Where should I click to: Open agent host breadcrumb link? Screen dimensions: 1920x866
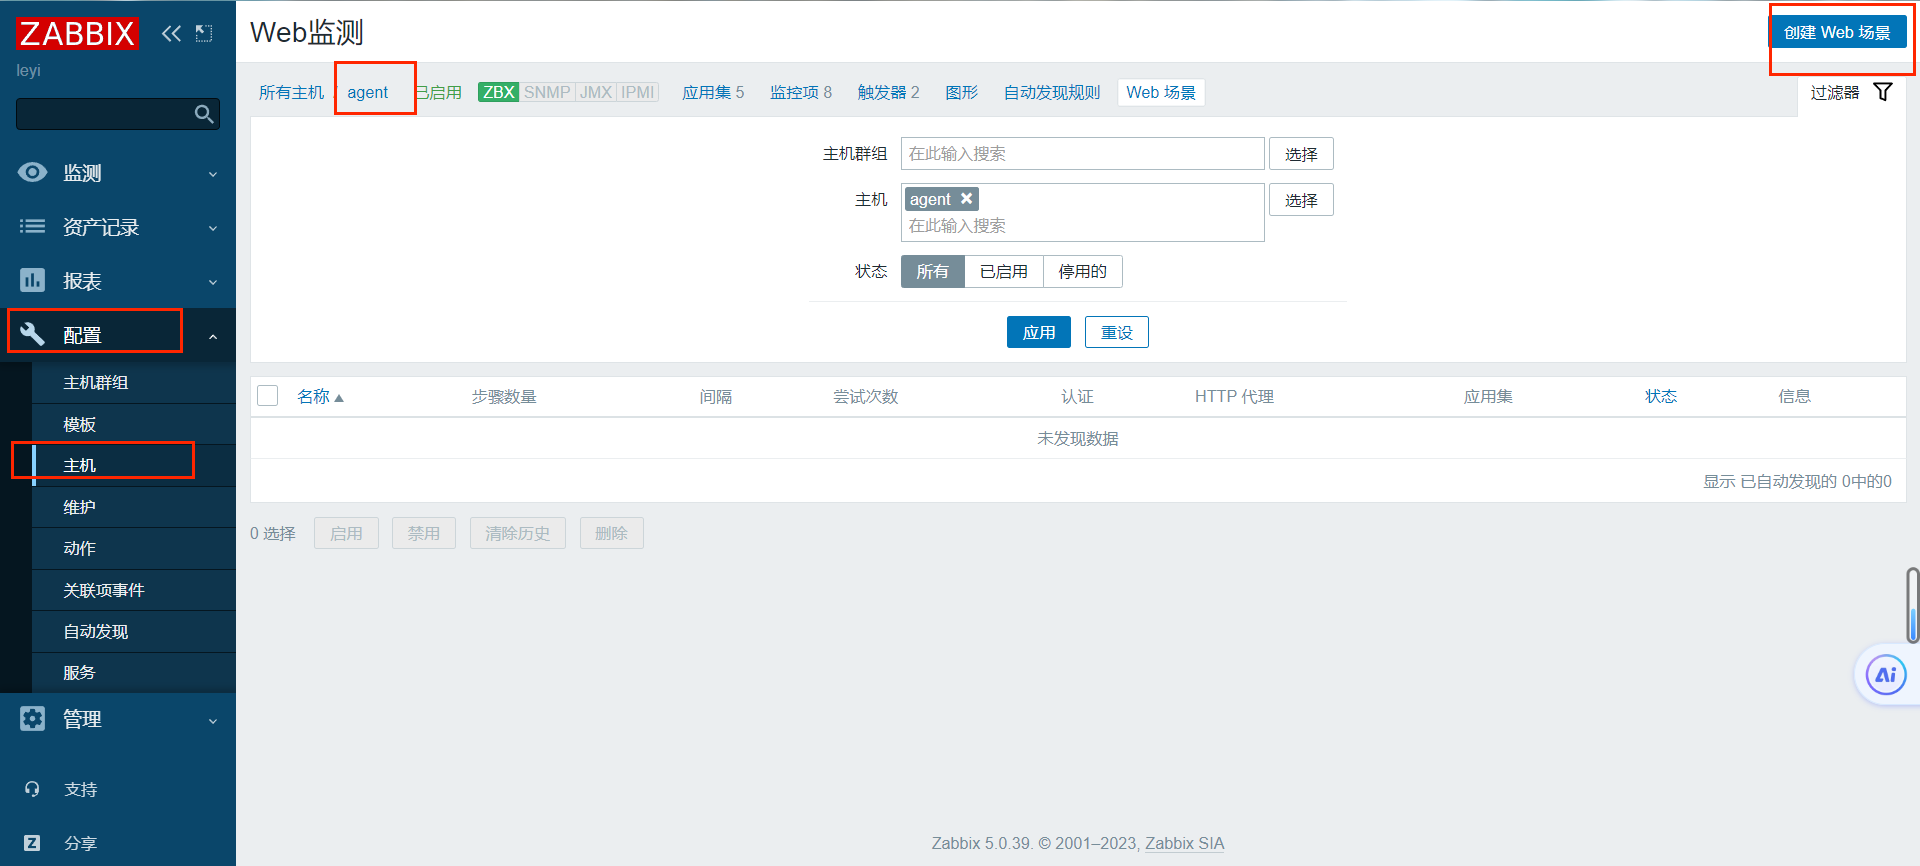point(367,92)
